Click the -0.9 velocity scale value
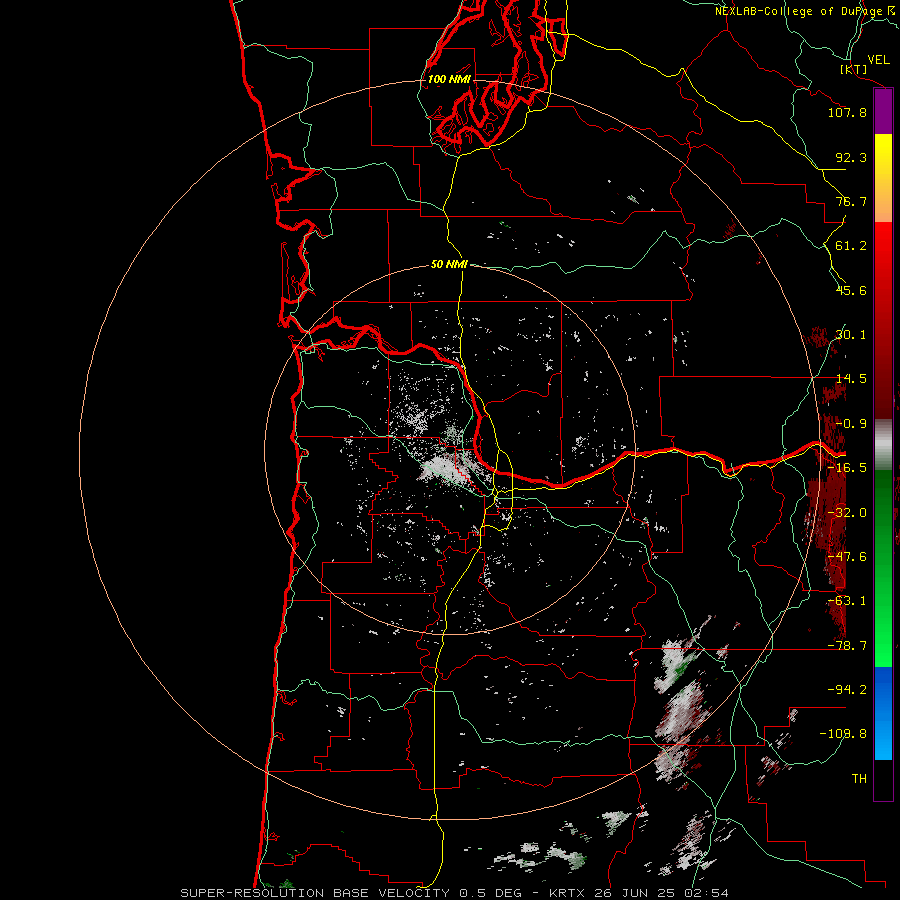 point(851,424)
